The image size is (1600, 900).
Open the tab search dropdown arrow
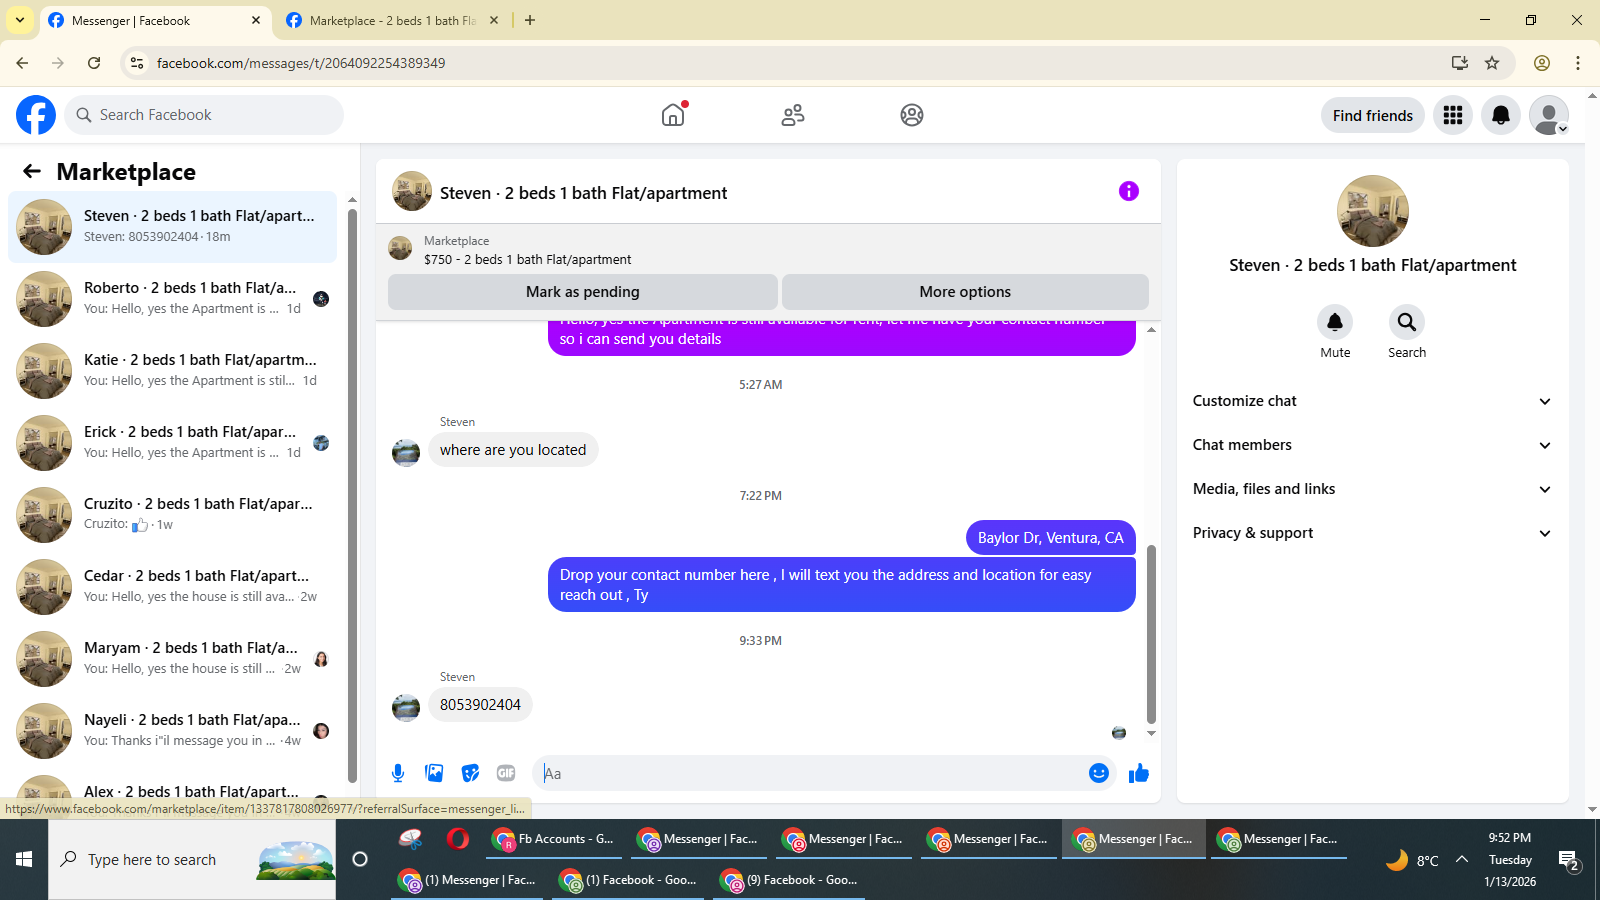point(20,20)
